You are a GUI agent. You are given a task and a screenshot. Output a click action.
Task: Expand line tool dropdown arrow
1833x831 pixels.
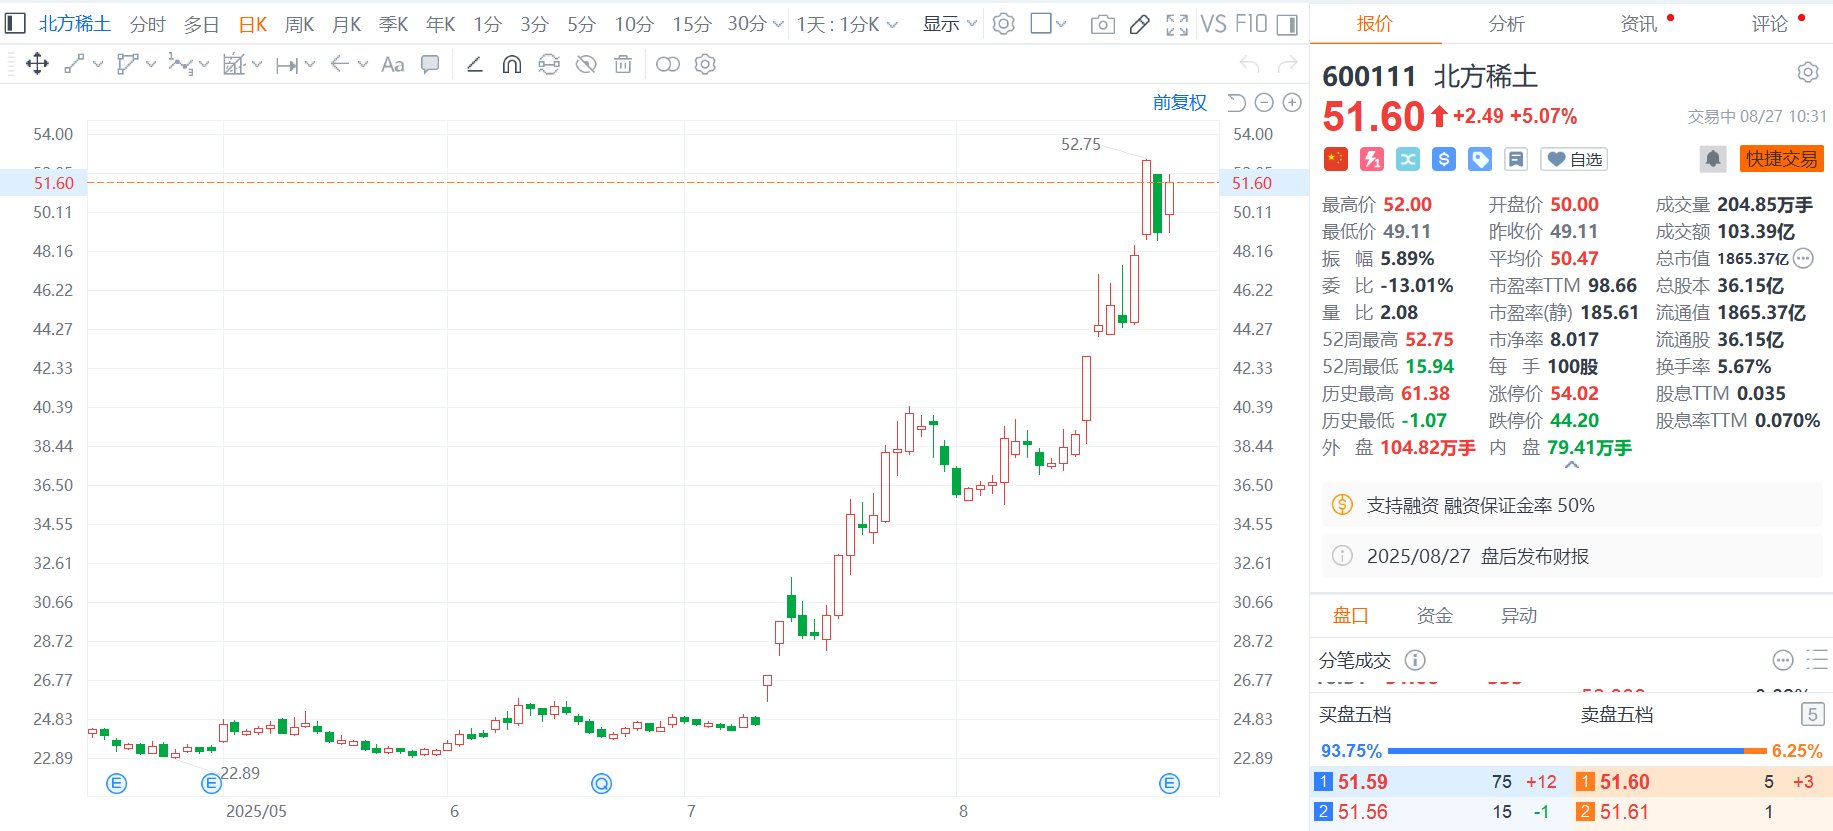click(98, 64)
